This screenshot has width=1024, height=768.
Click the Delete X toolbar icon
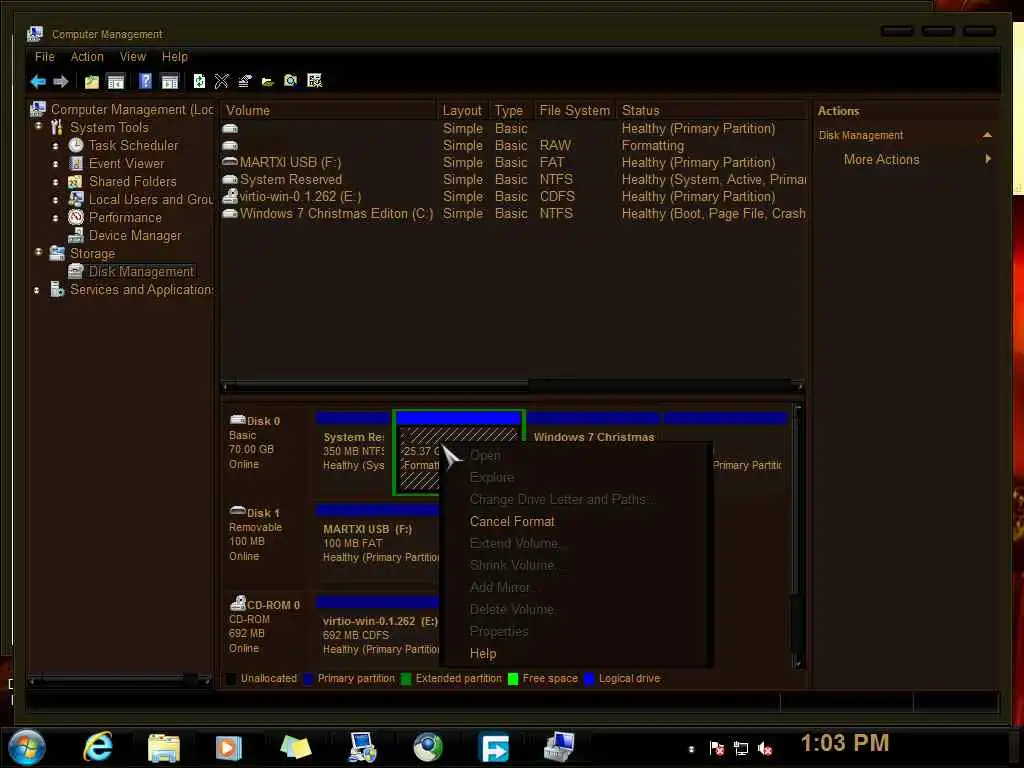pyautogui.click(x=221, y=81)
